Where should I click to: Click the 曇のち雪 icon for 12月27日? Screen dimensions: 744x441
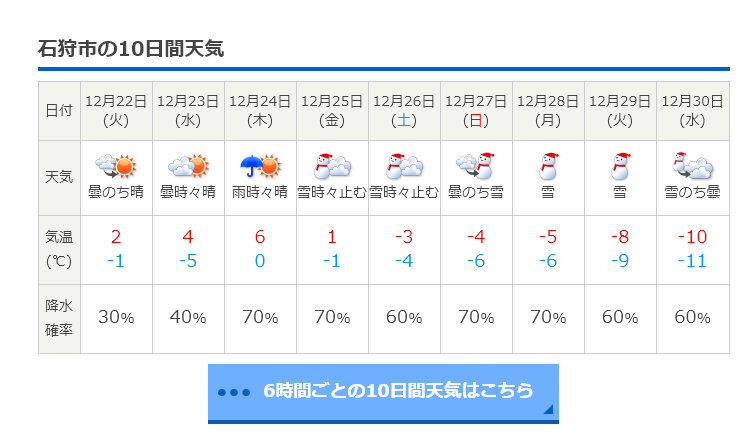pyautogui.click(x=476, y=166)
